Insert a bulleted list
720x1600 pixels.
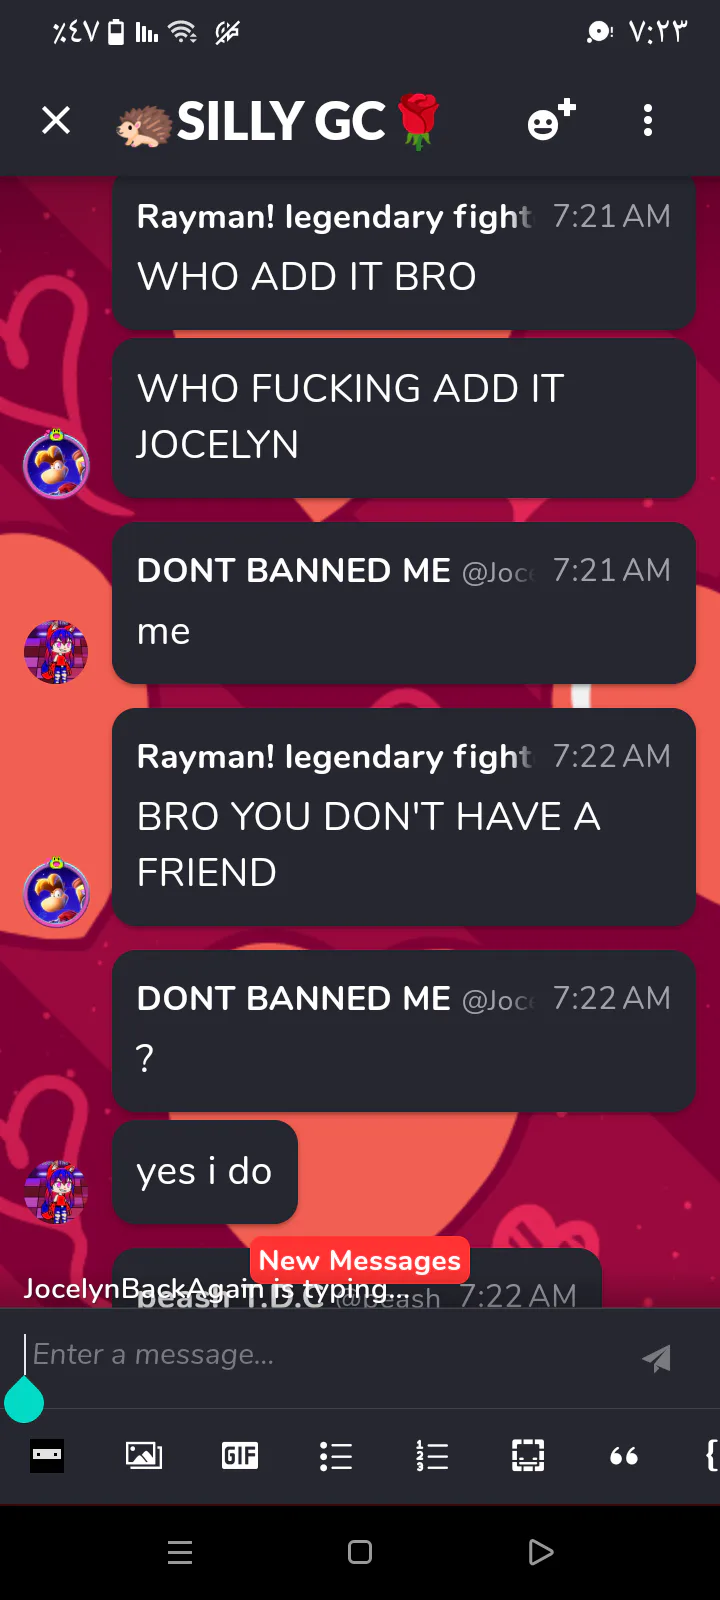(336, 1456)
